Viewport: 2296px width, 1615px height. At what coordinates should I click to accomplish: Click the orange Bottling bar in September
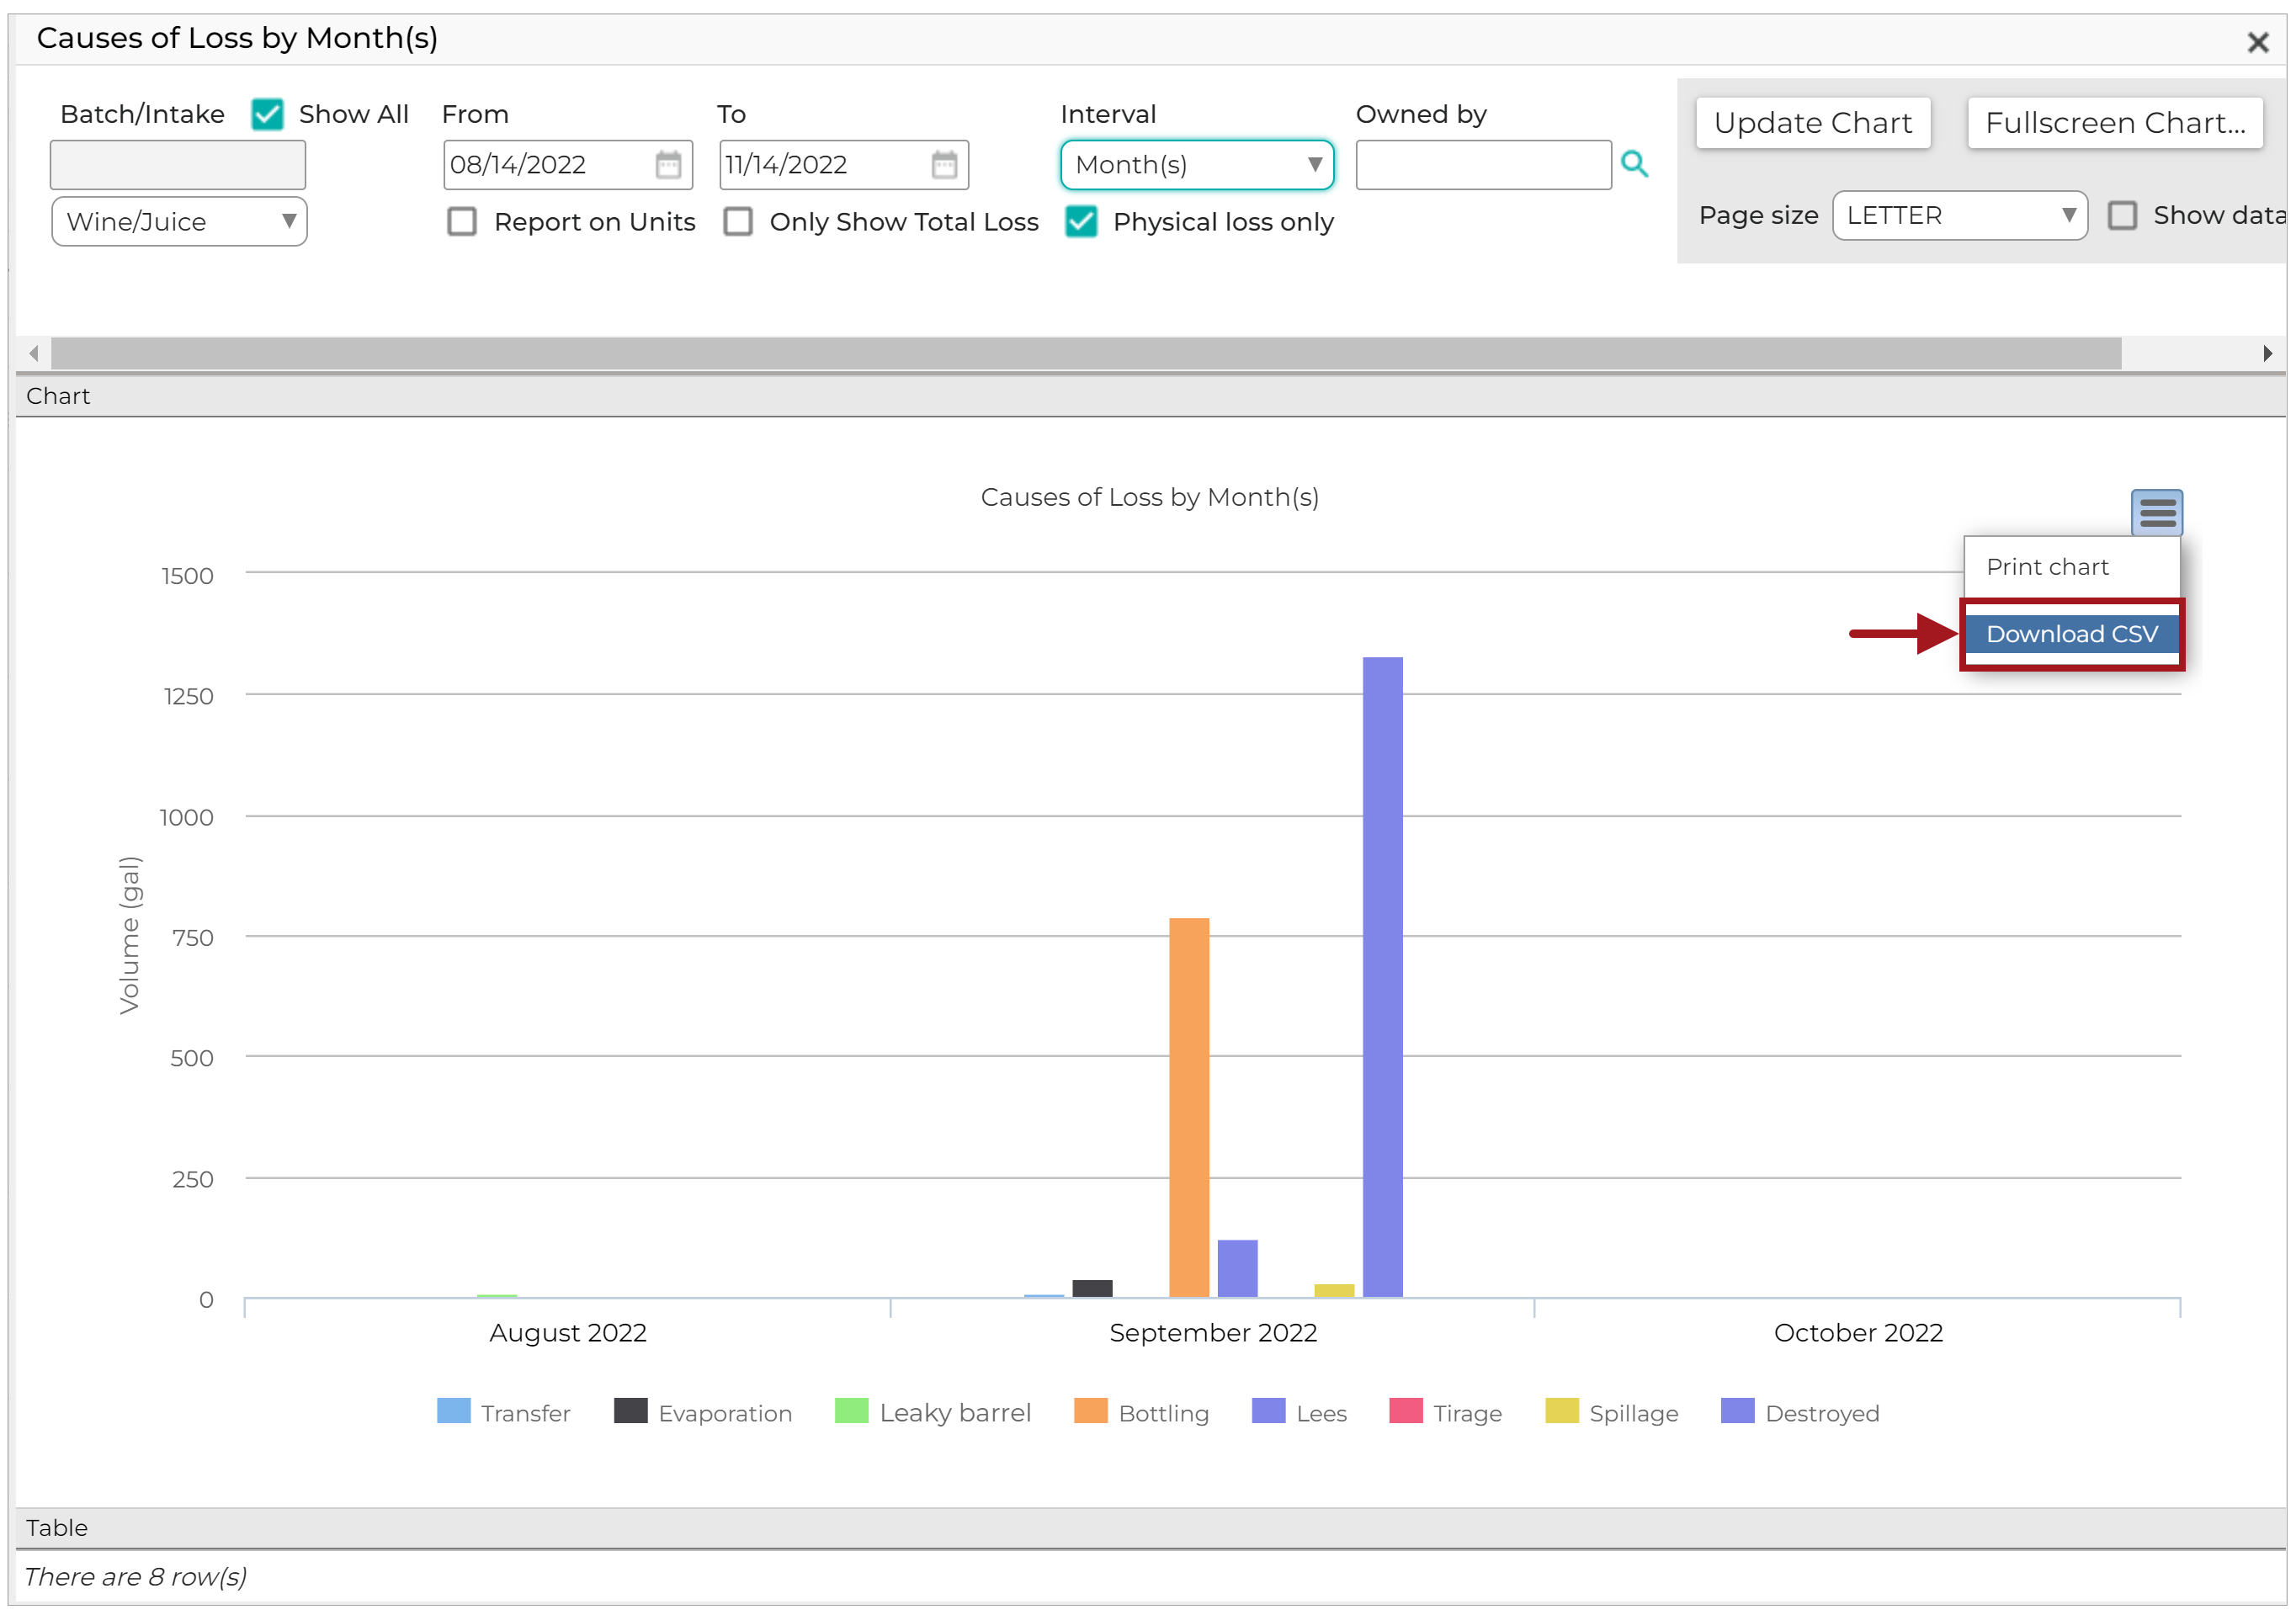(1189, 1107)
